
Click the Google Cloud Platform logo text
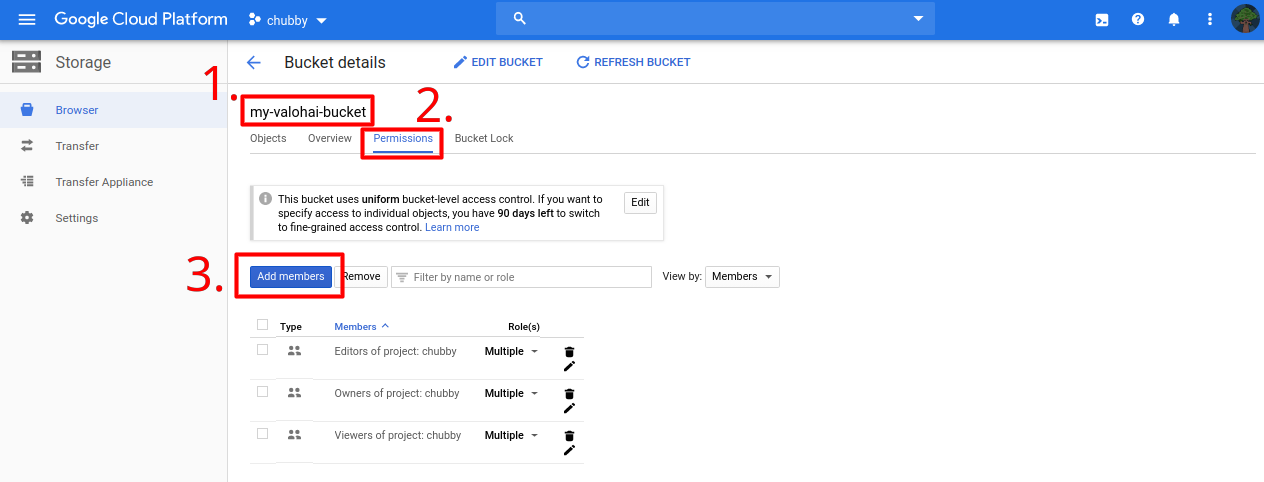(x=141, y=19)
